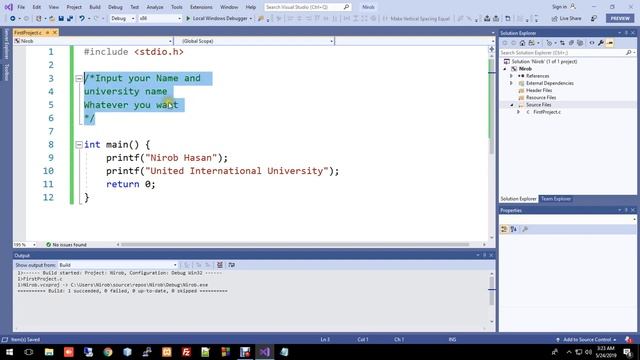This screenshot has height=360, width=640.
Task: Collapse the Source Files folder
Action: point(511,105)
